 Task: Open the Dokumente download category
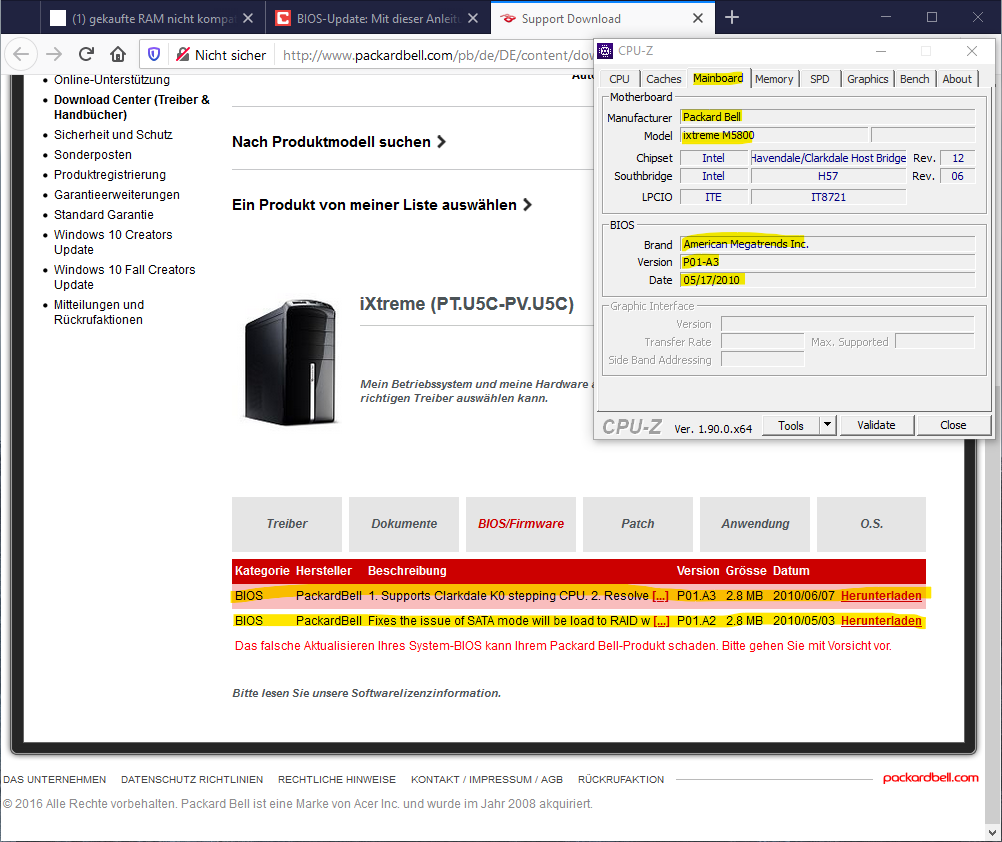point(404,524)
